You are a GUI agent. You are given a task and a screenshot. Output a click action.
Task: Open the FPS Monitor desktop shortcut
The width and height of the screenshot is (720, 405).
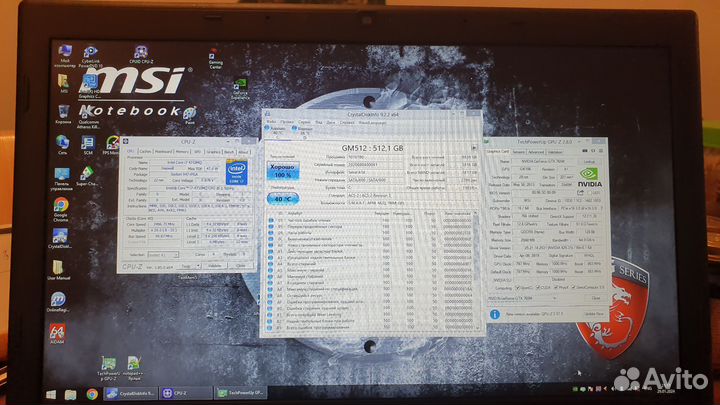pos(112,145)
